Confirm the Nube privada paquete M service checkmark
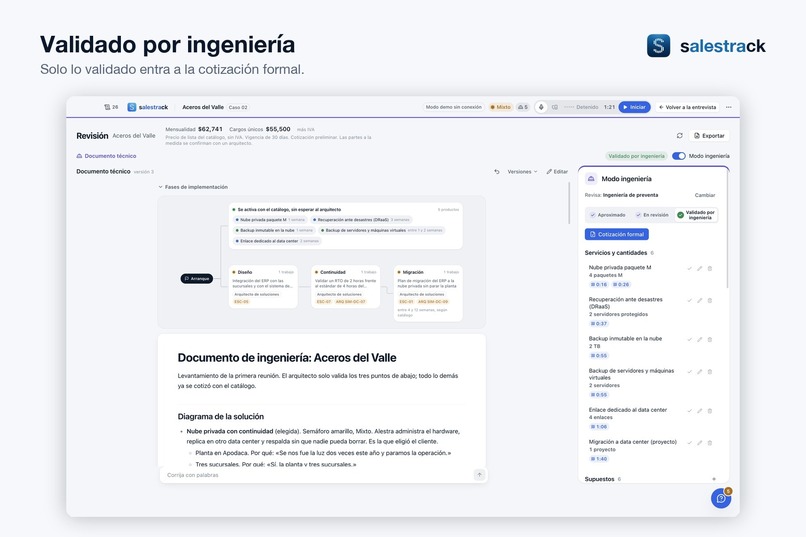The width and height of the screenshot is (806, 537). [x=689, y=269]
